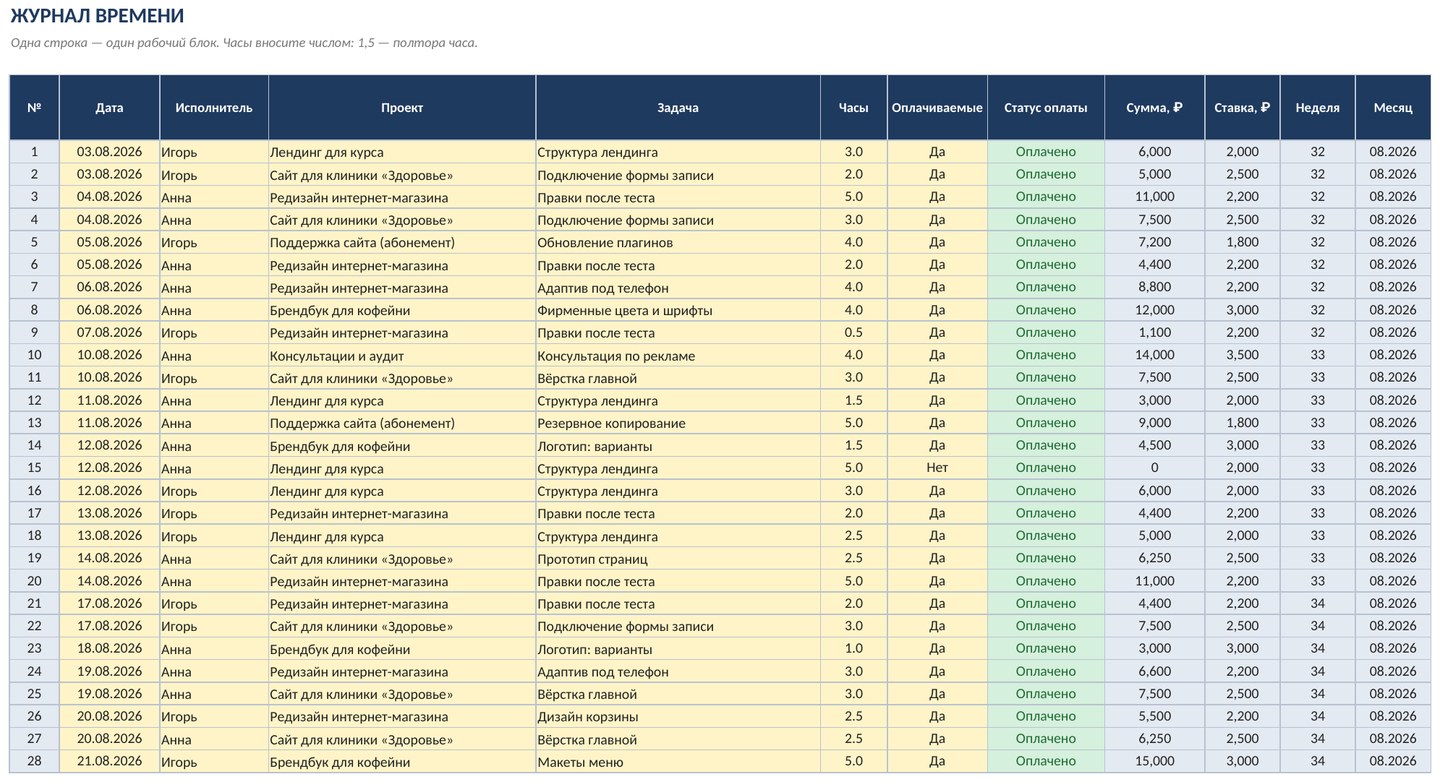Select the «Нет» cell in row 15
The image size is (1440, 782).
tap(937, 468)
